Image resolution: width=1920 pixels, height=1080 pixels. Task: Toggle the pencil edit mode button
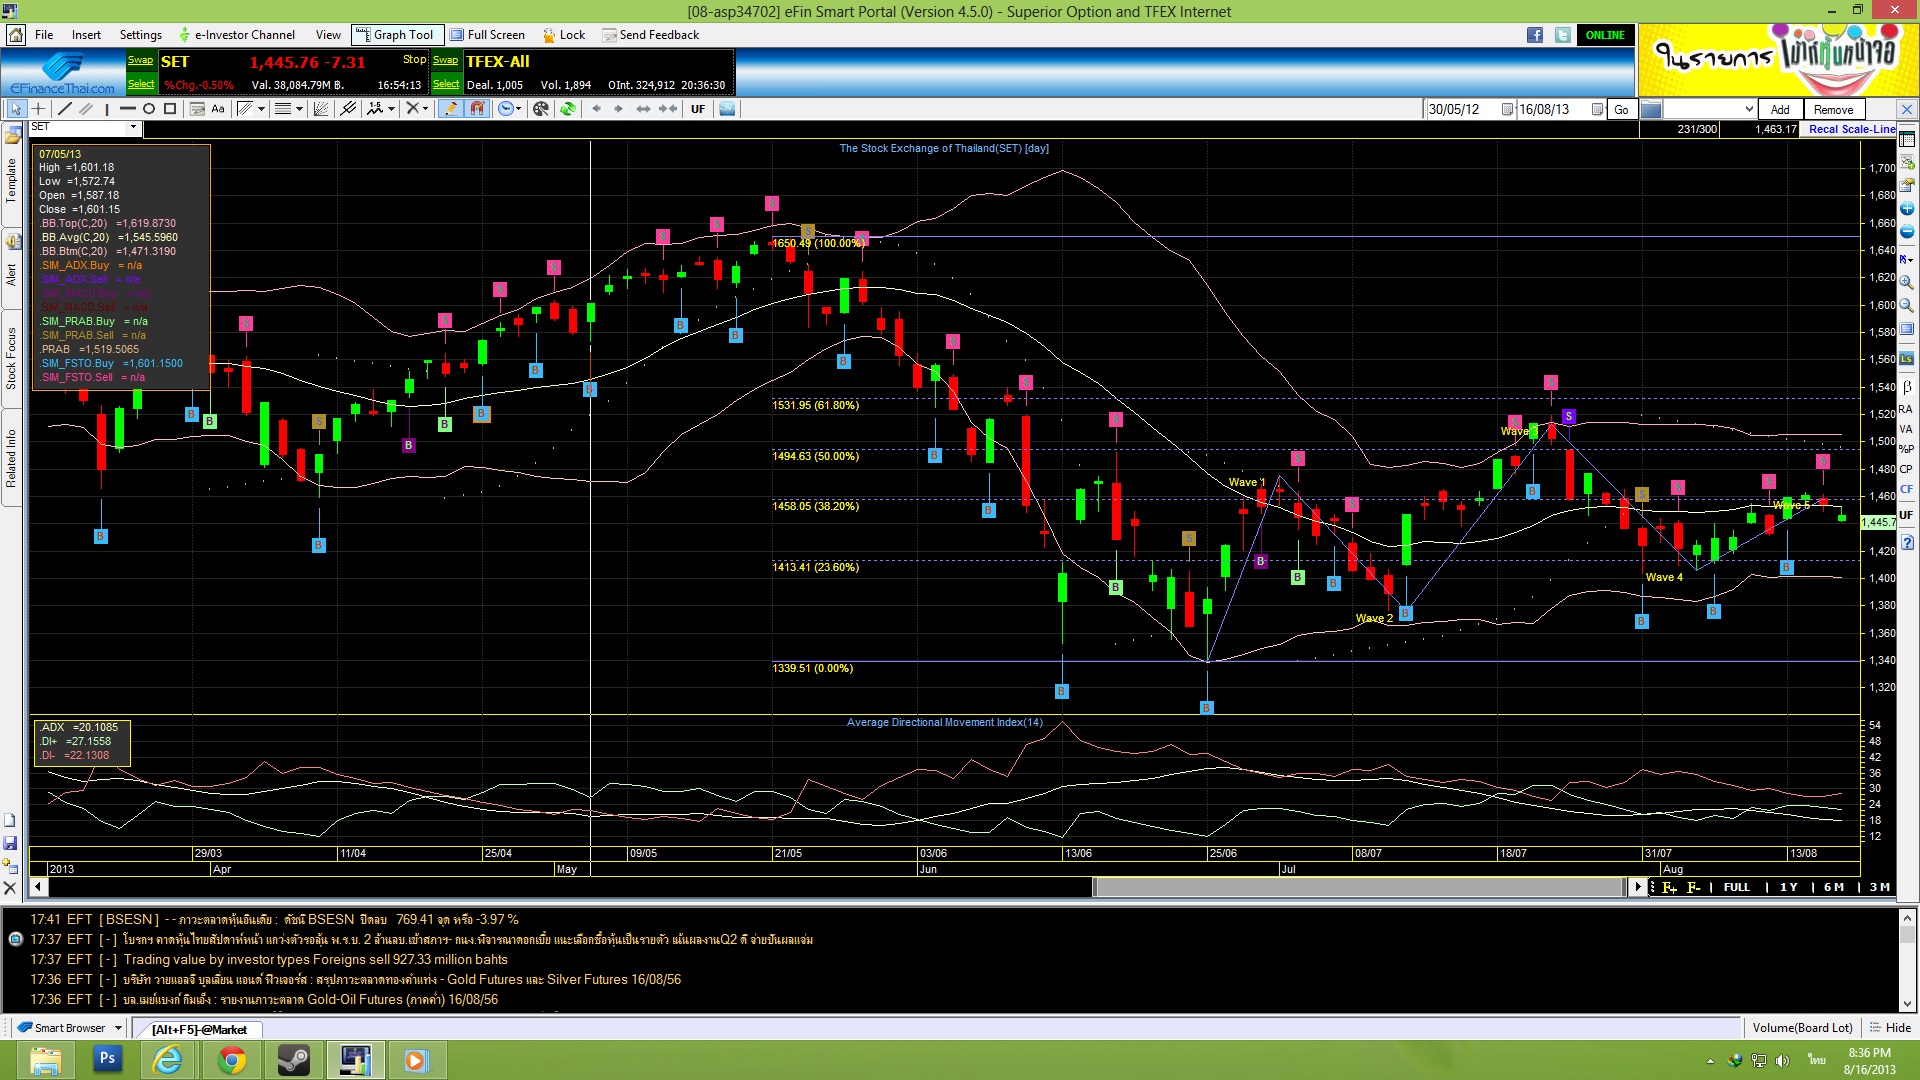(x=450, y=109)
